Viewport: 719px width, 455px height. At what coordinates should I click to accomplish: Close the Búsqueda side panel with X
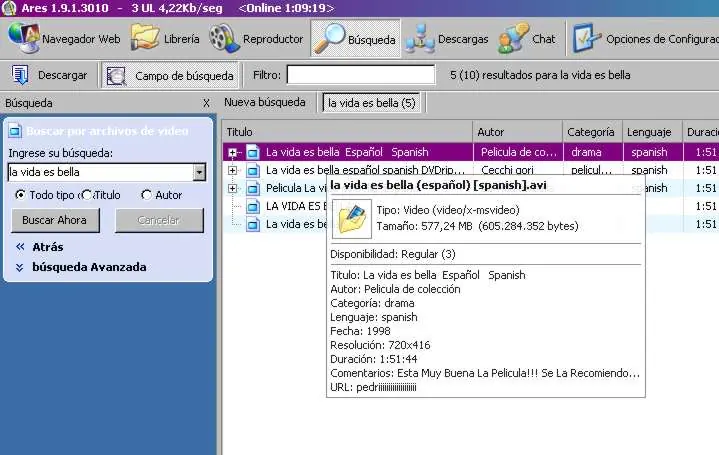(x=206, y=103)
